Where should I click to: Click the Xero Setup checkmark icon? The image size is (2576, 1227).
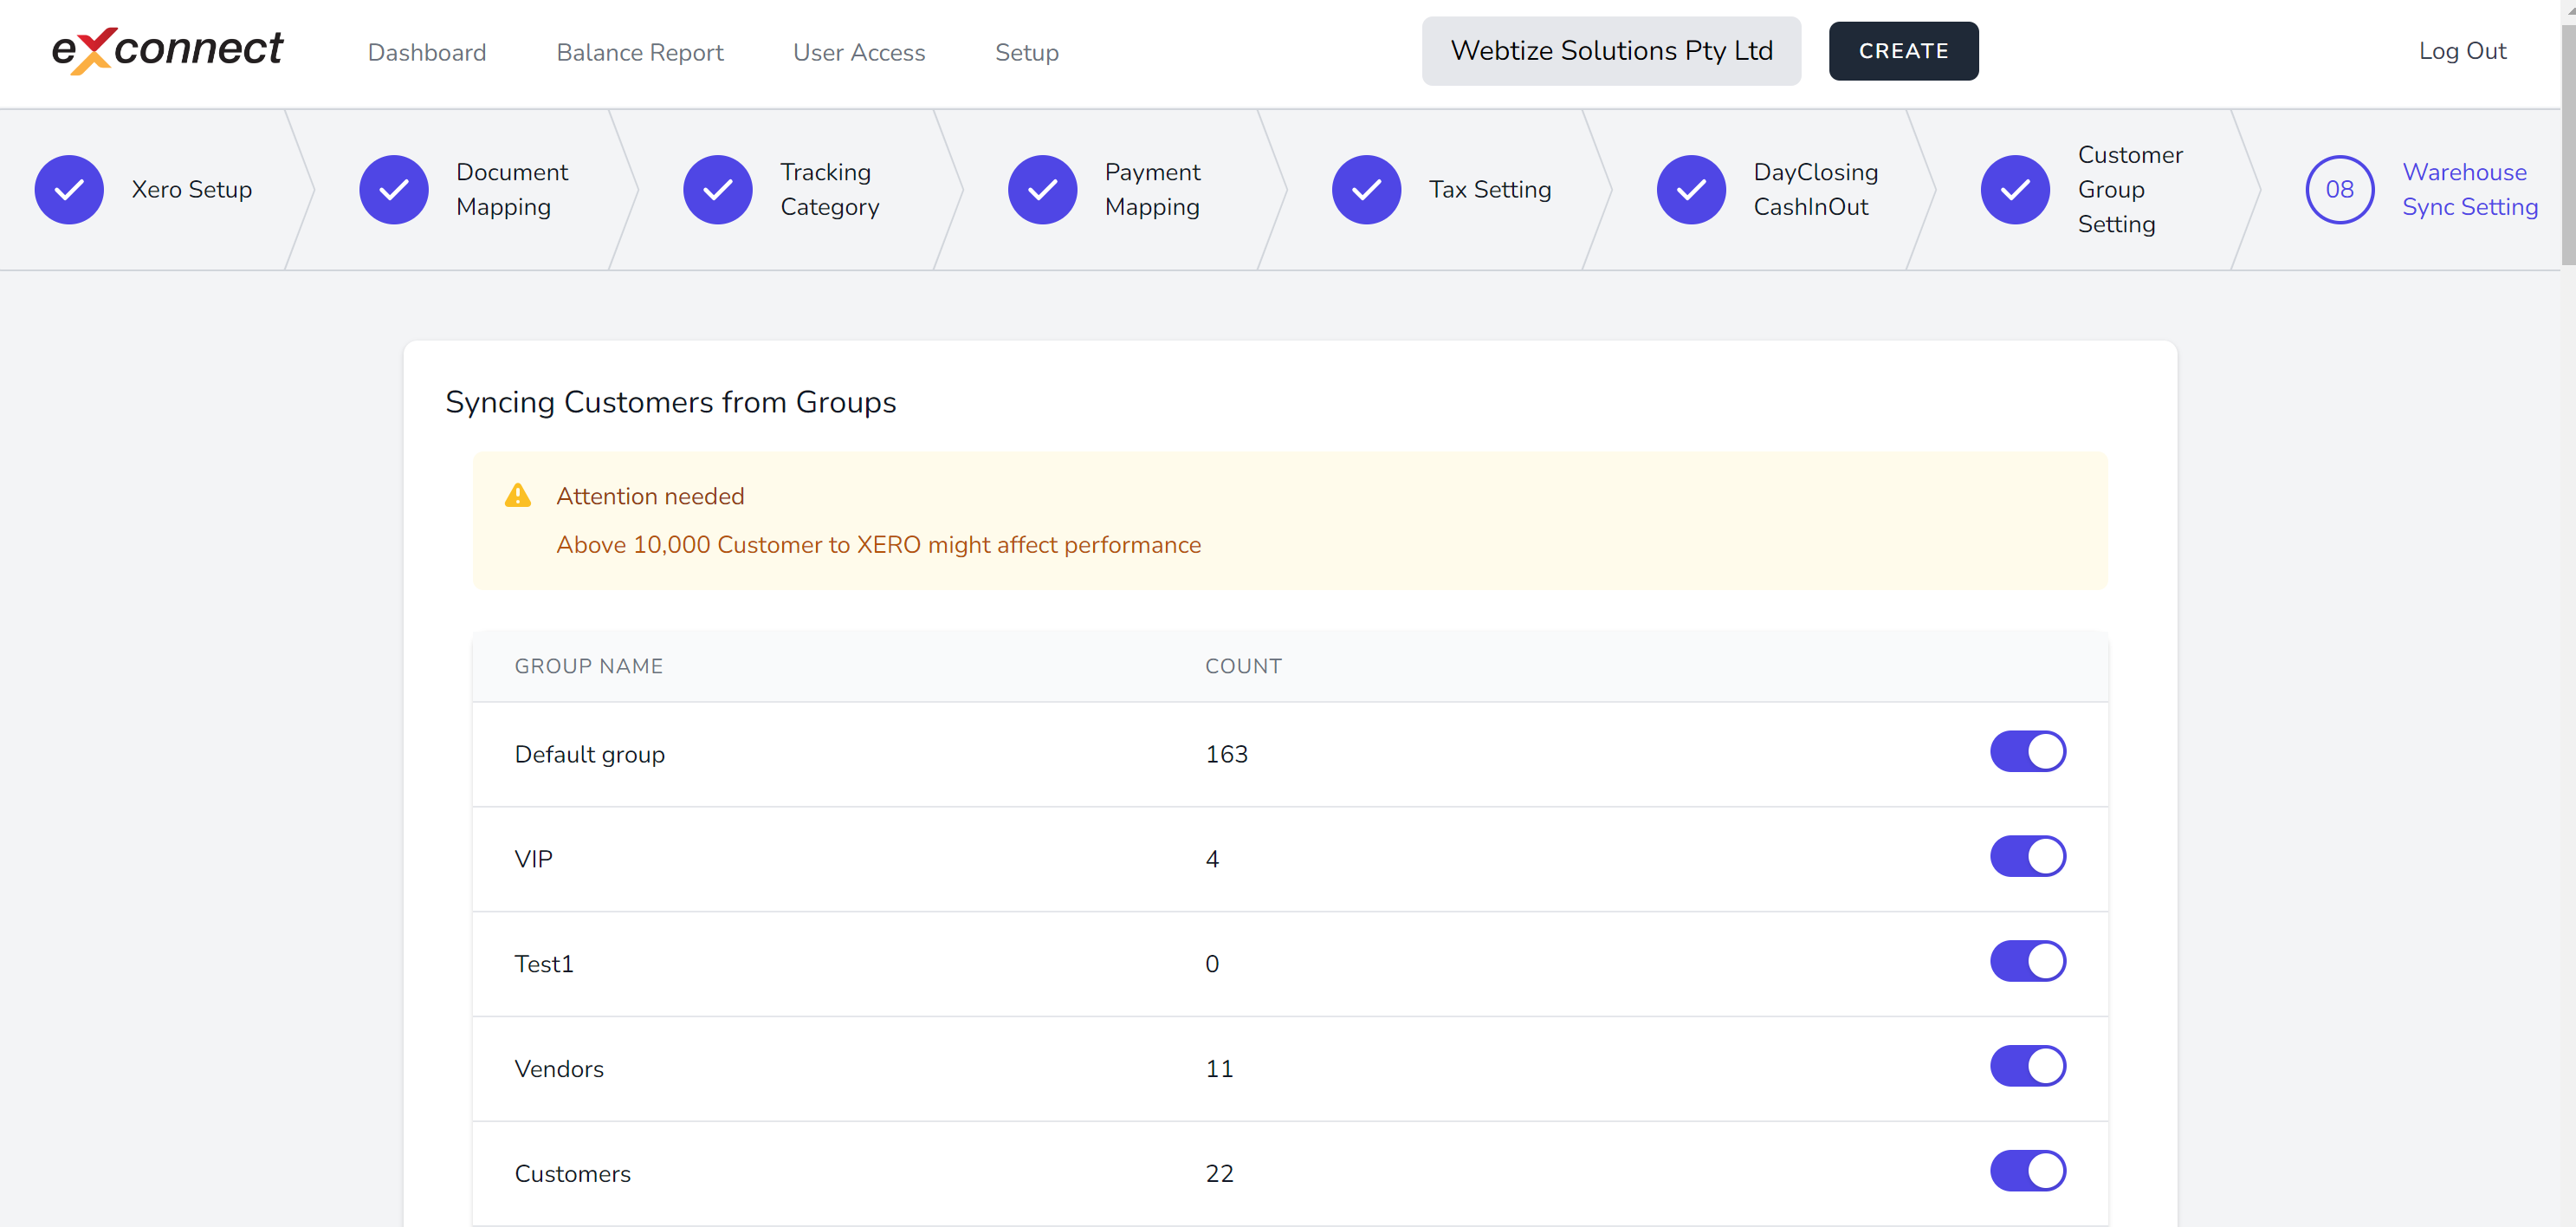click(69, 190)
